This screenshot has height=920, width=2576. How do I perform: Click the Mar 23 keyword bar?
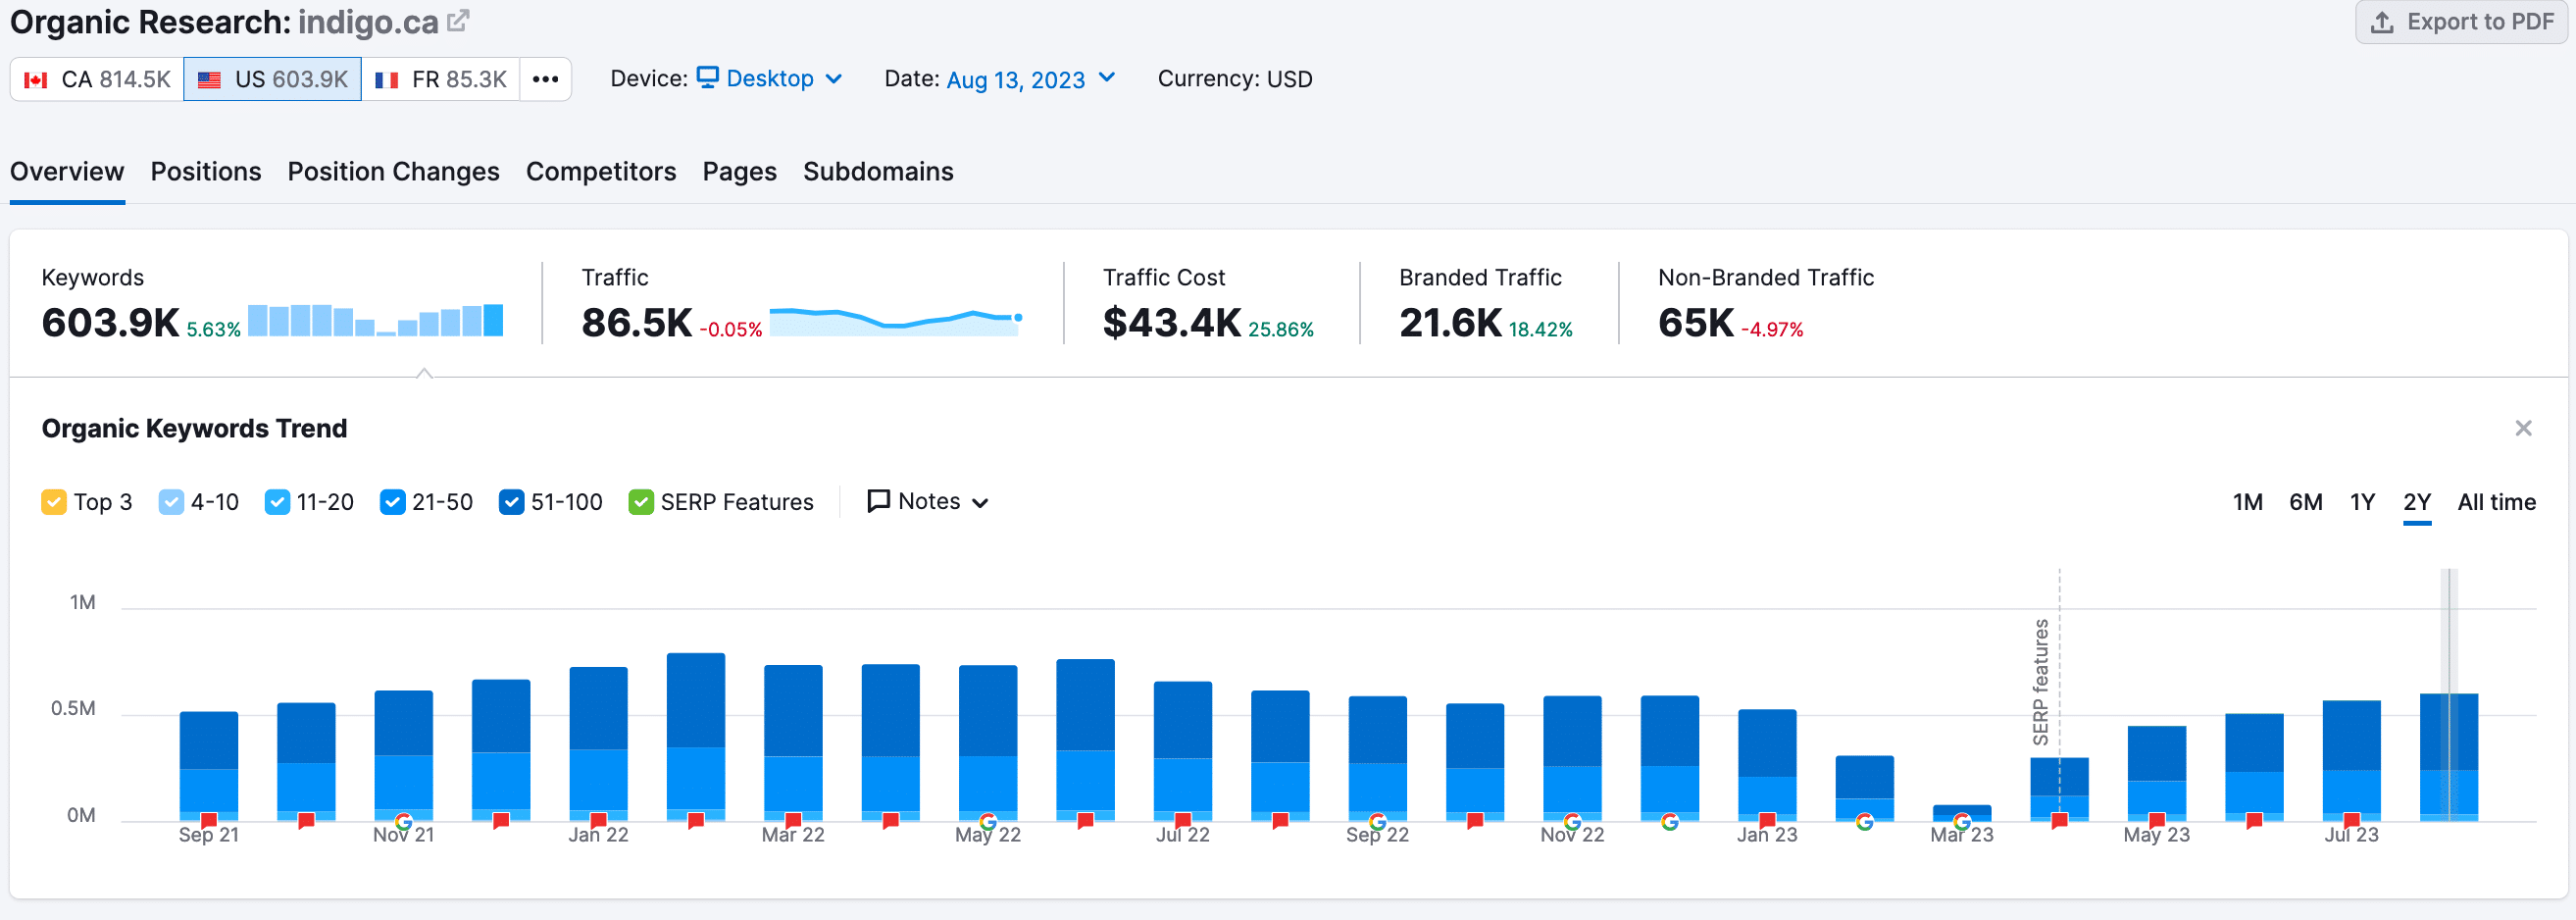click(x=1962, y=813)
